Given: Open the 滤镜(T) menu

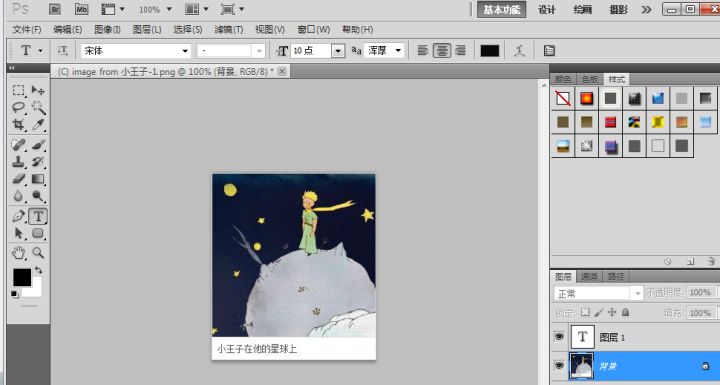Looking at the screenshot, I should click(229, 30).
